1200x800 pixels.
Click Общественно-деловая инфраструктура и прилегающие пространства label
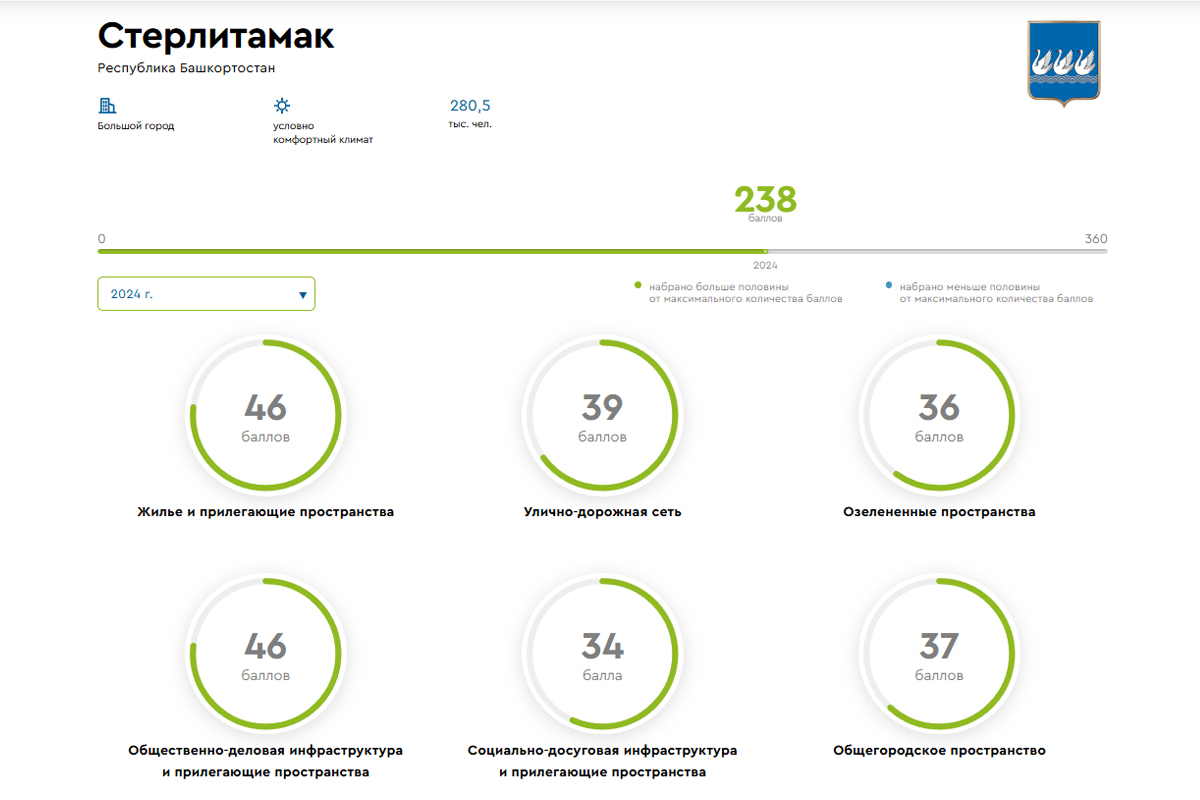(265, 761)
